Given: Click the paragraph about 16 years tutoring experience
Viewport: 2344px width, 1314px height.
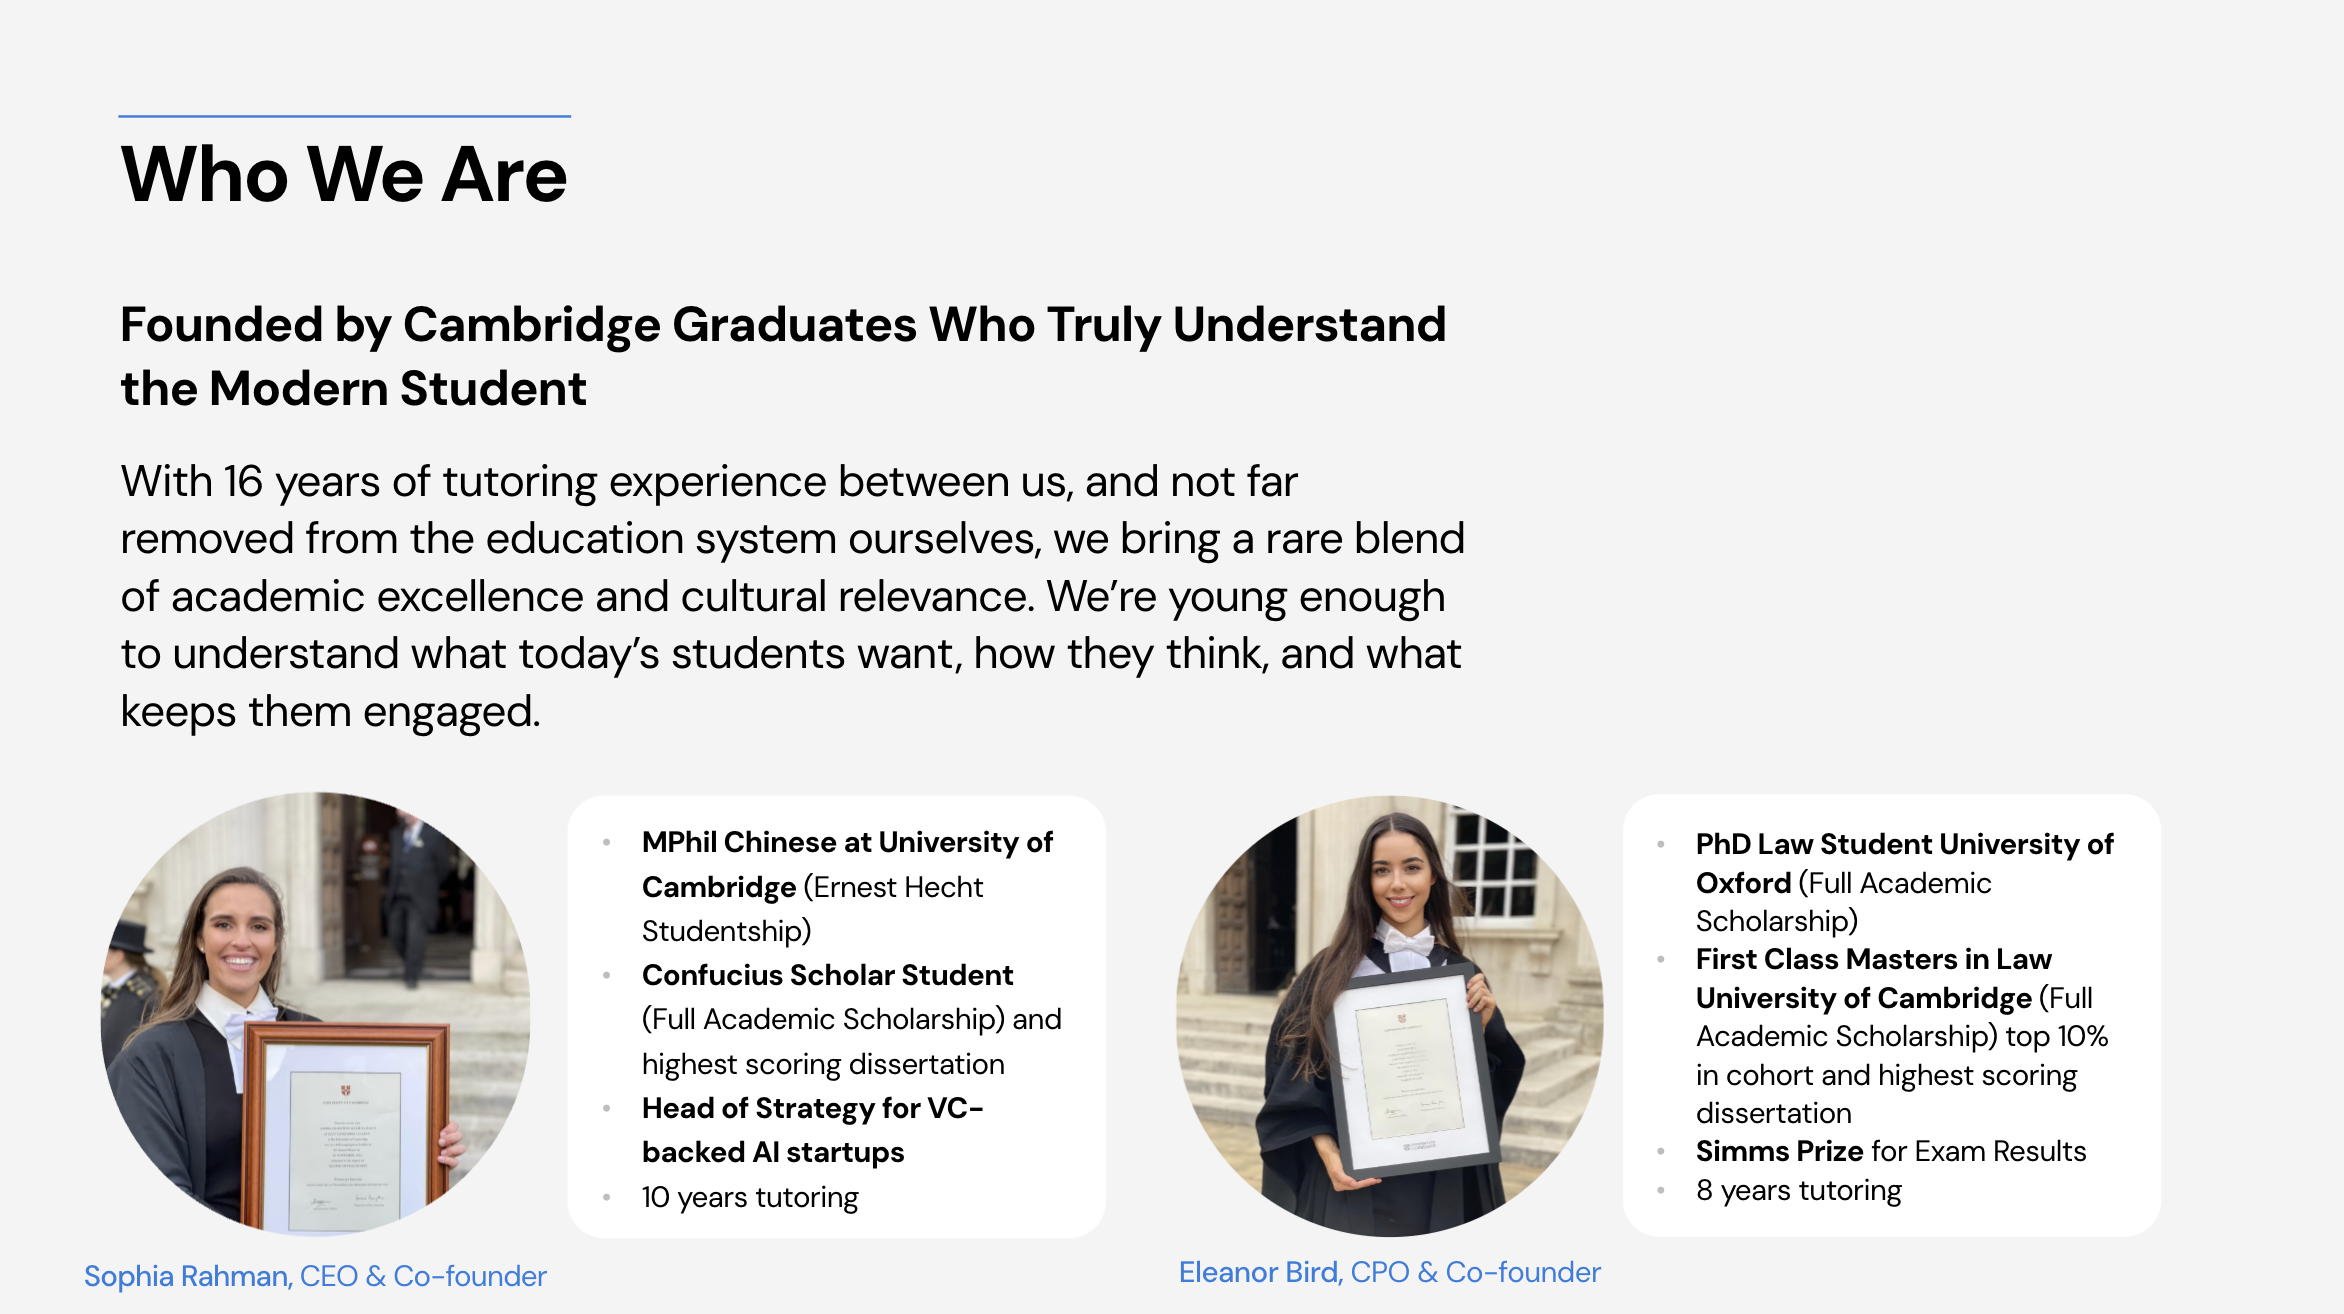Looking at the screenshot, I should [x=792, y=597].
